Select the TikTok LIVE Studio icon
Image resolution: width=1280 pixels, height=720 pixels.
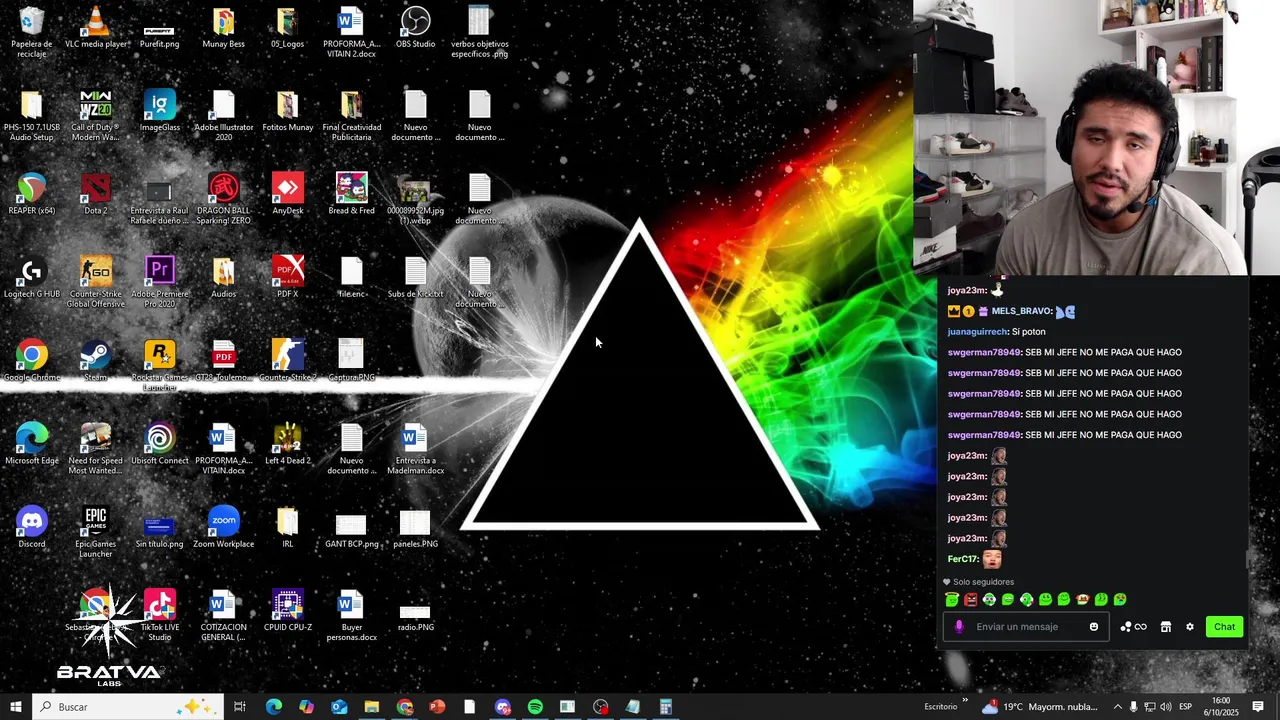[160, 615]
